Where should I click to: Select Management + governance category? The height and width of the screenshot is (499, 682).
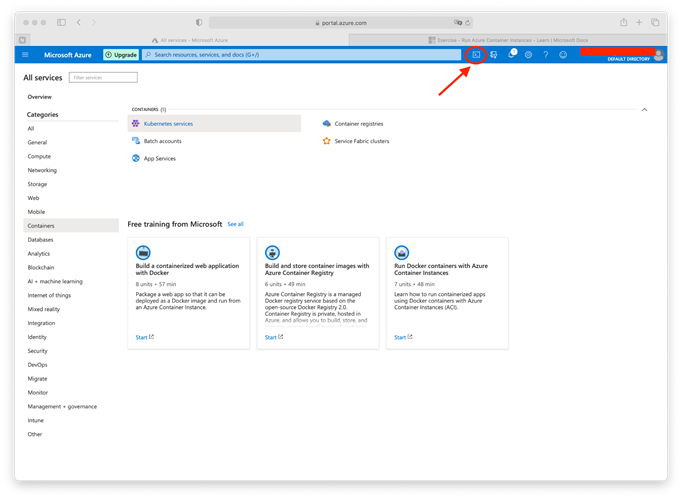(x=62, y=407)
